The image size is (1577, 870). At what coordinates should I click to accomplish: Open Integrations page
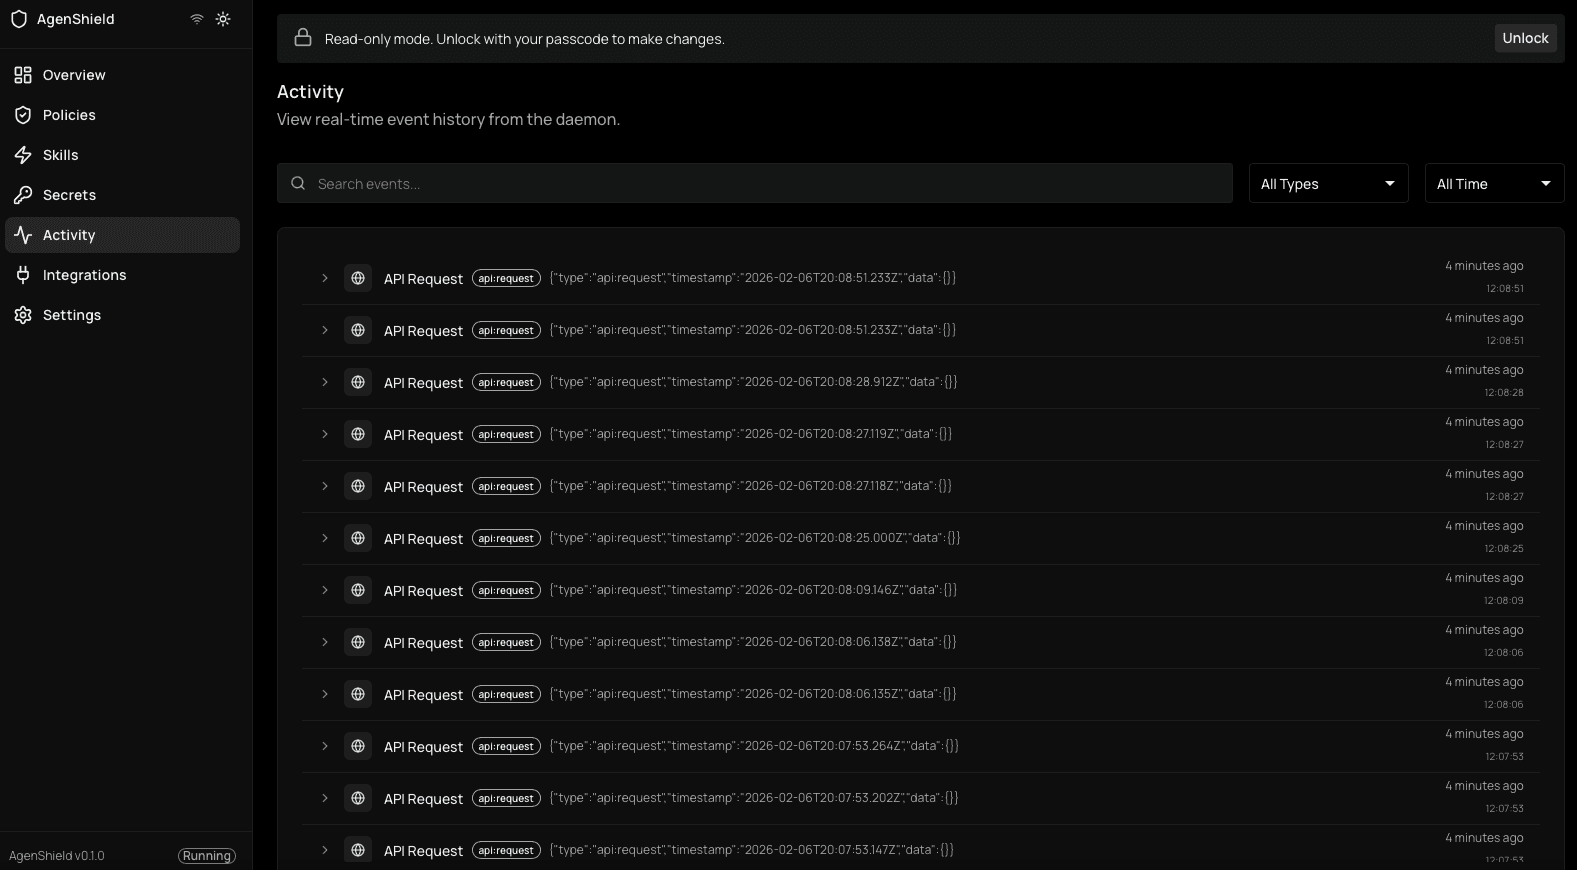point(122,275)
